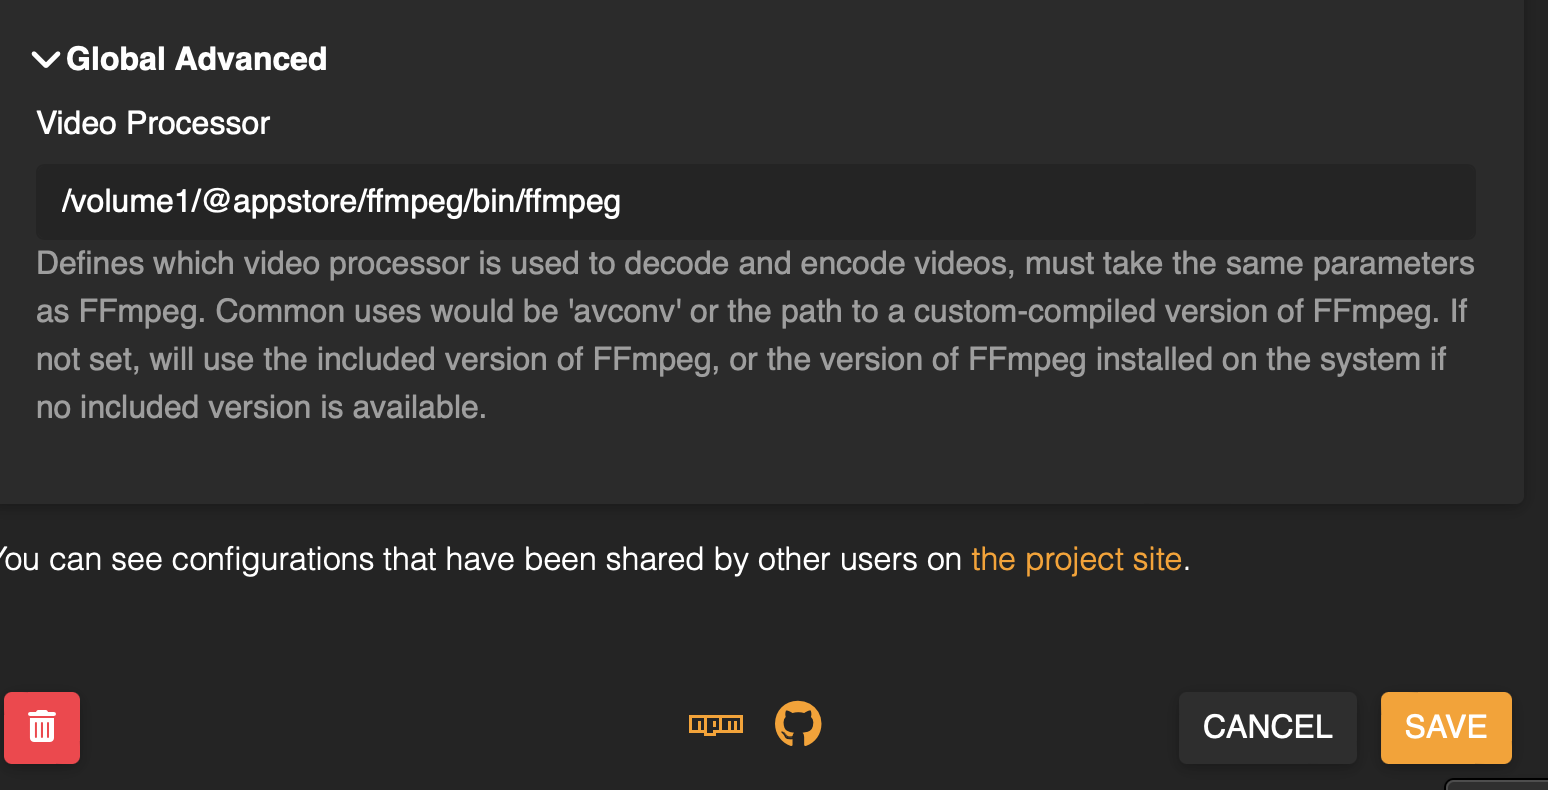Click the orange-highlighted 'the project site' text

(x=1075, y=559)
